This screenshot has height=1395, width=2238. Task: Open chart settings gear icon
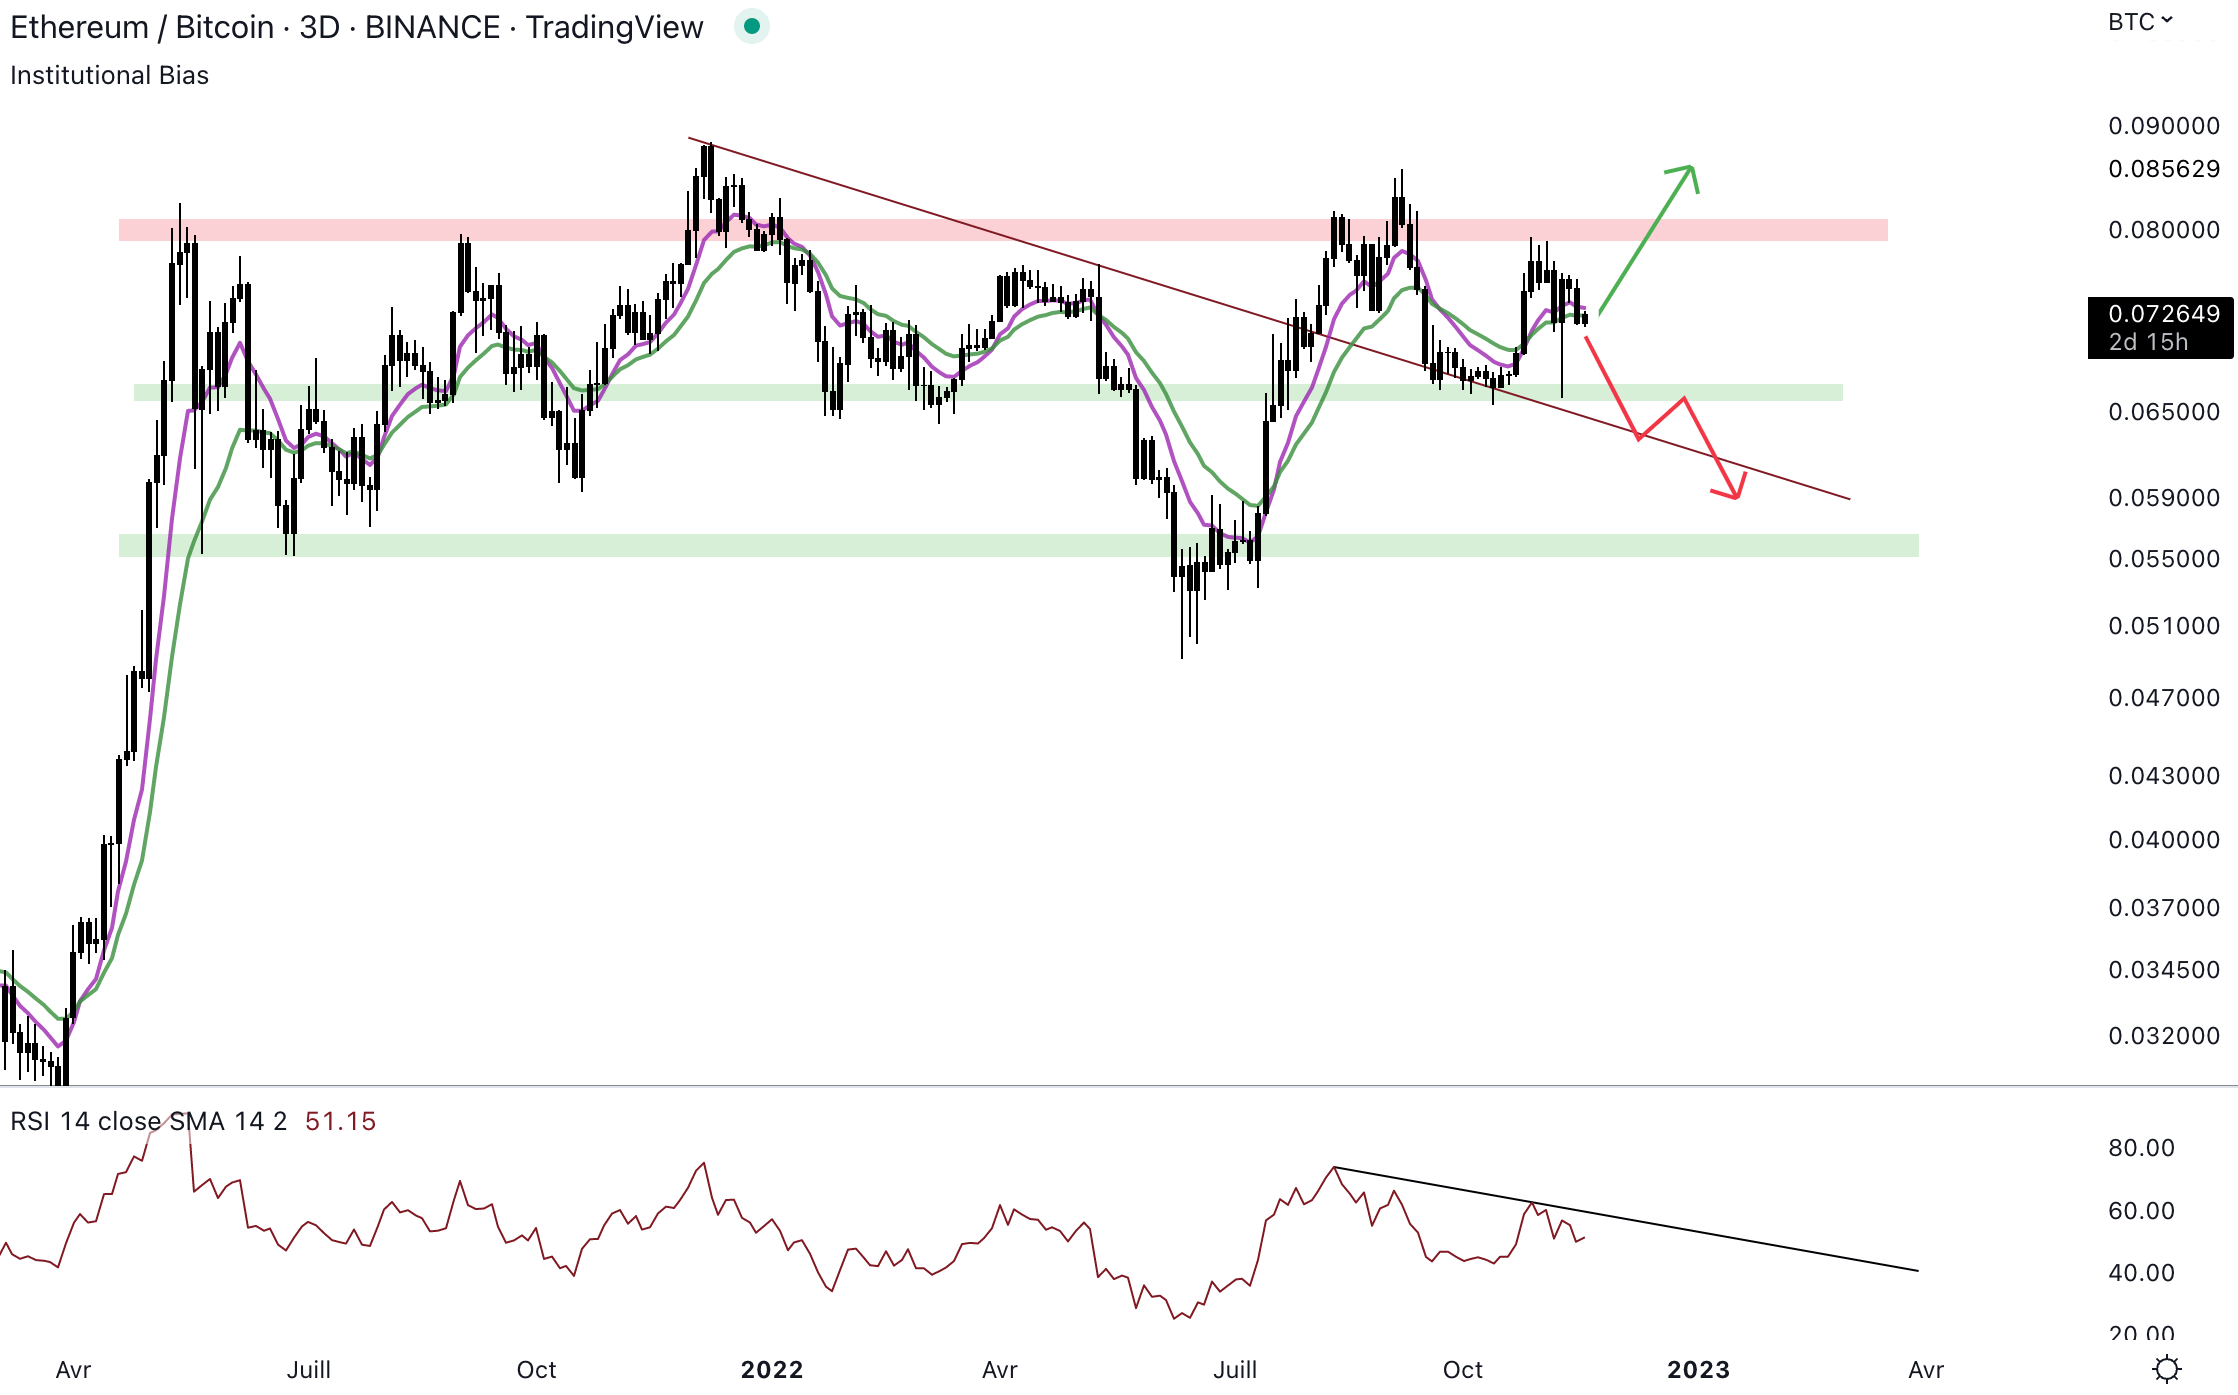point(2166,1368)
